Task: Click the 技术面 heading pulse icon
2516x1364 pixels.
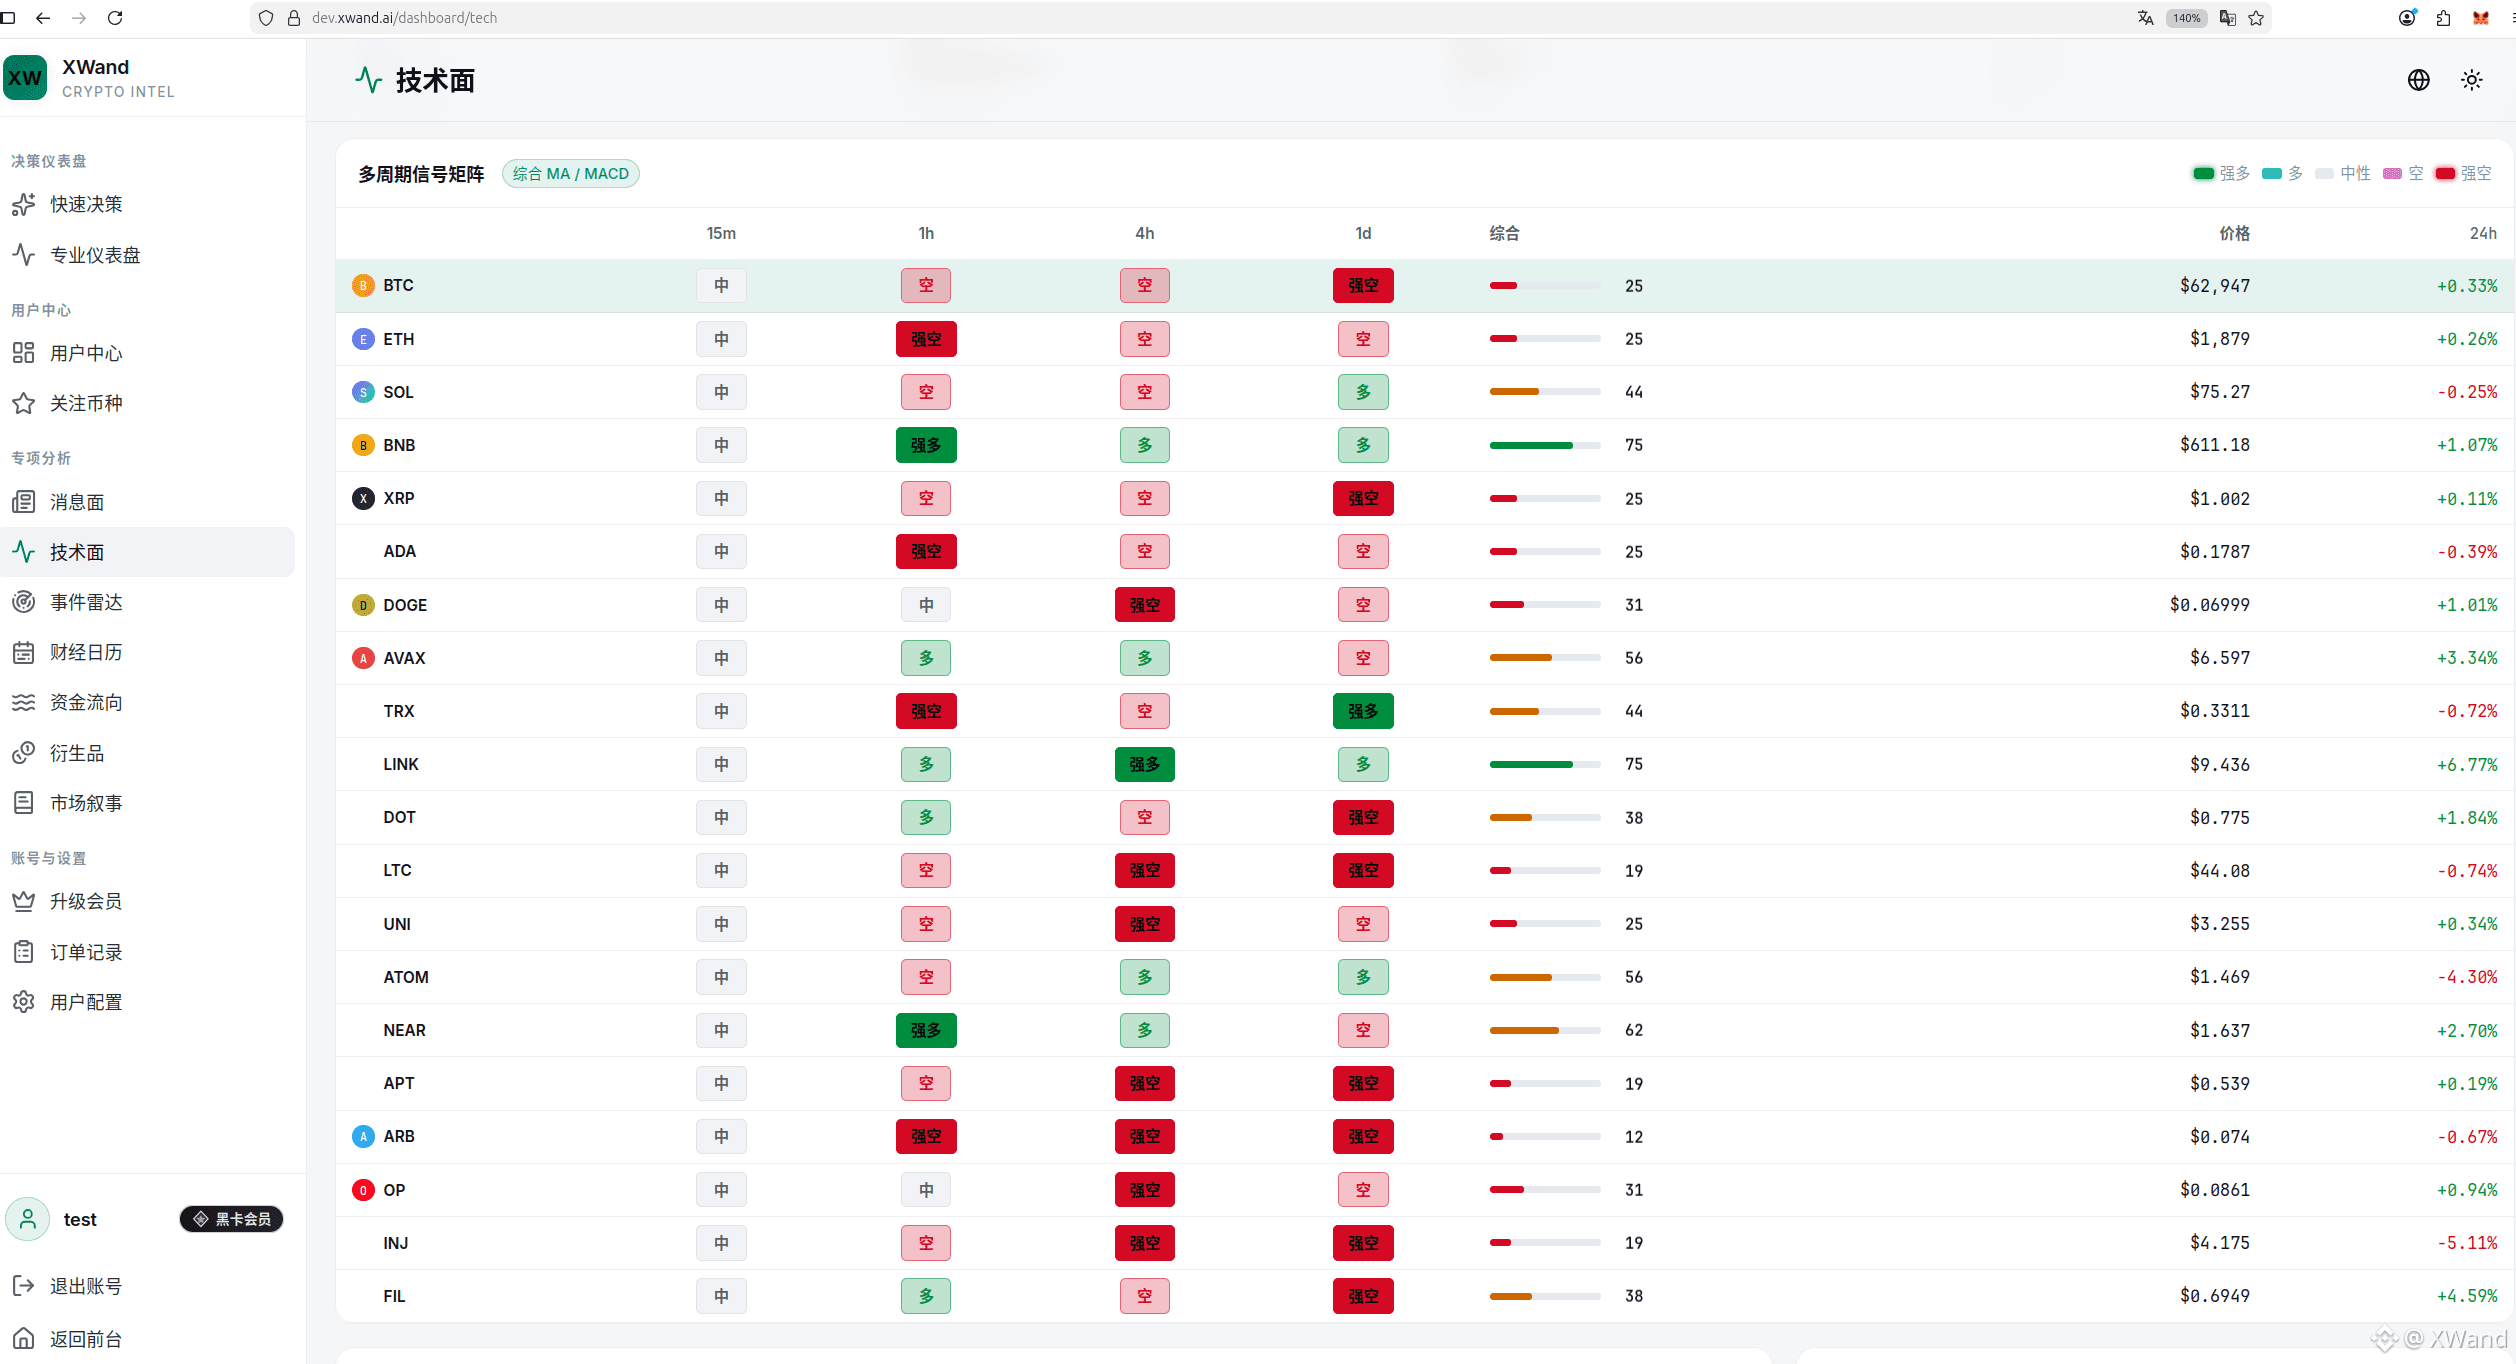Action: coord(369,80)
